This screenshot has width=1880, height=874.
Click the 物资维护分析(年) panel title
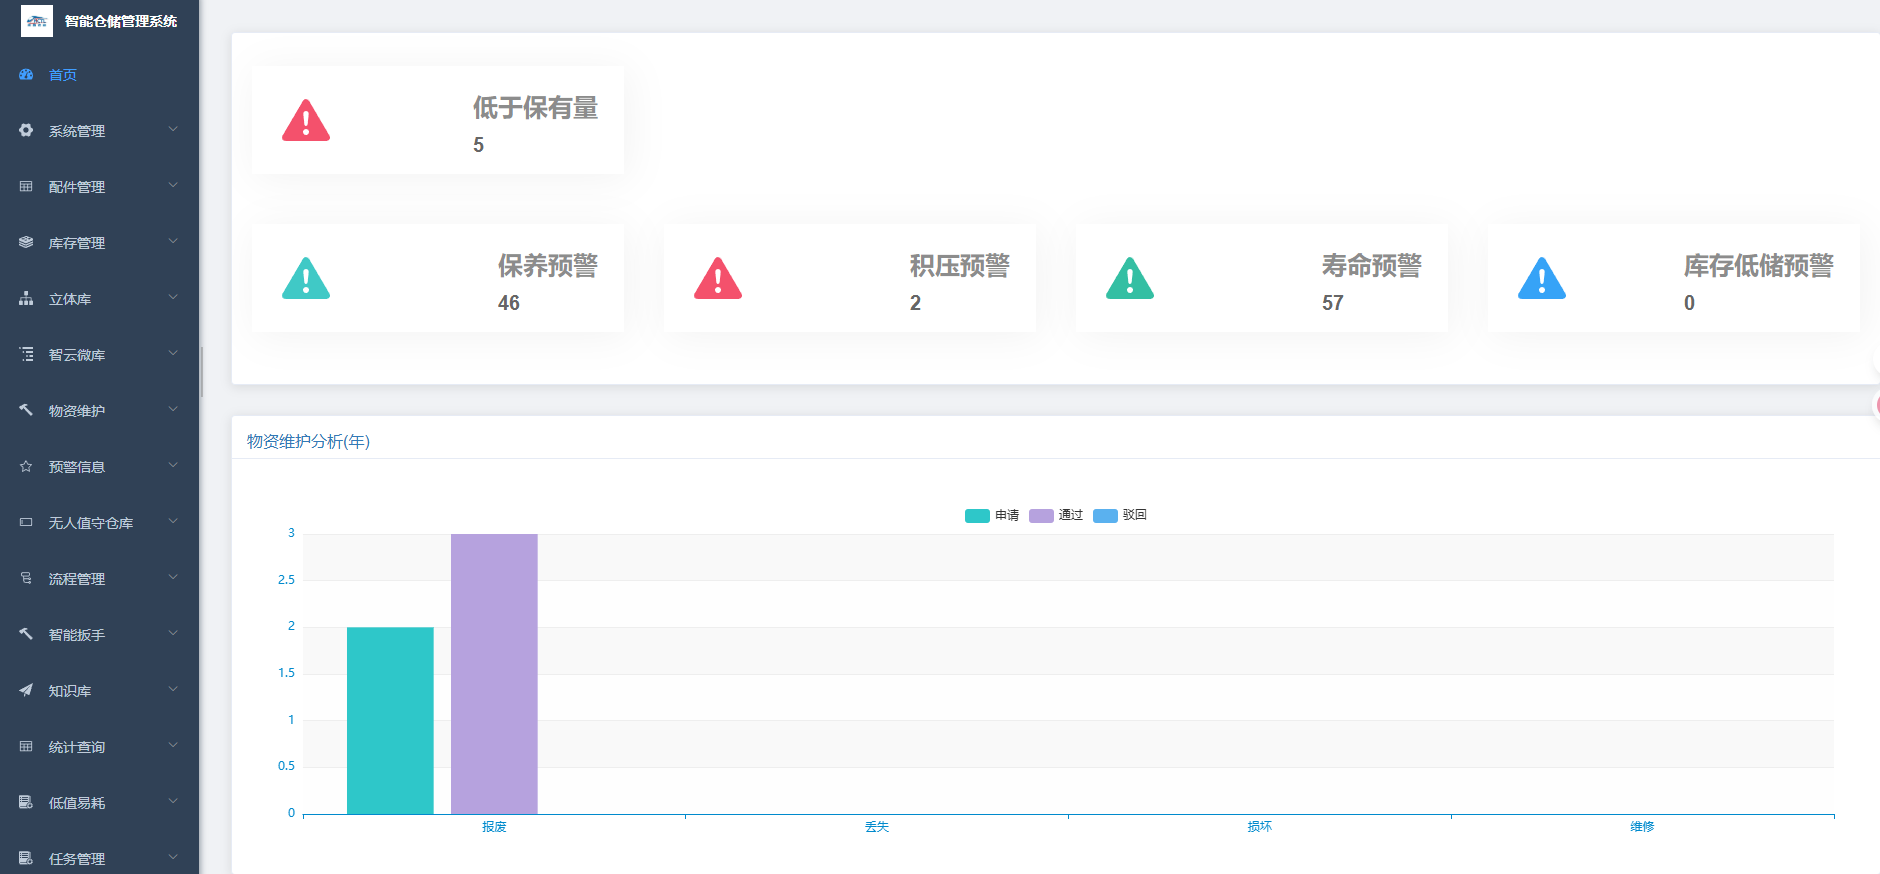pos(308,442)
